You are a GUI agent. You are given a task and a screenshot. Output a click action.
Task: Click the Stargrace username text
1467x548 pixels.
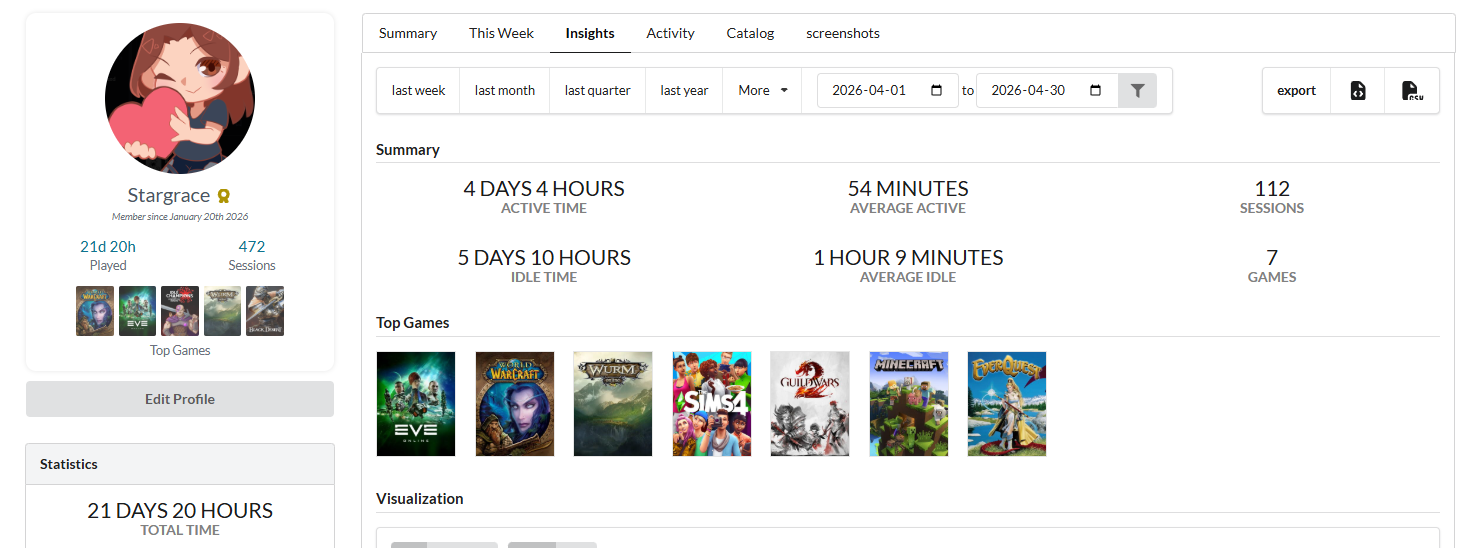(x=169, y=195)
